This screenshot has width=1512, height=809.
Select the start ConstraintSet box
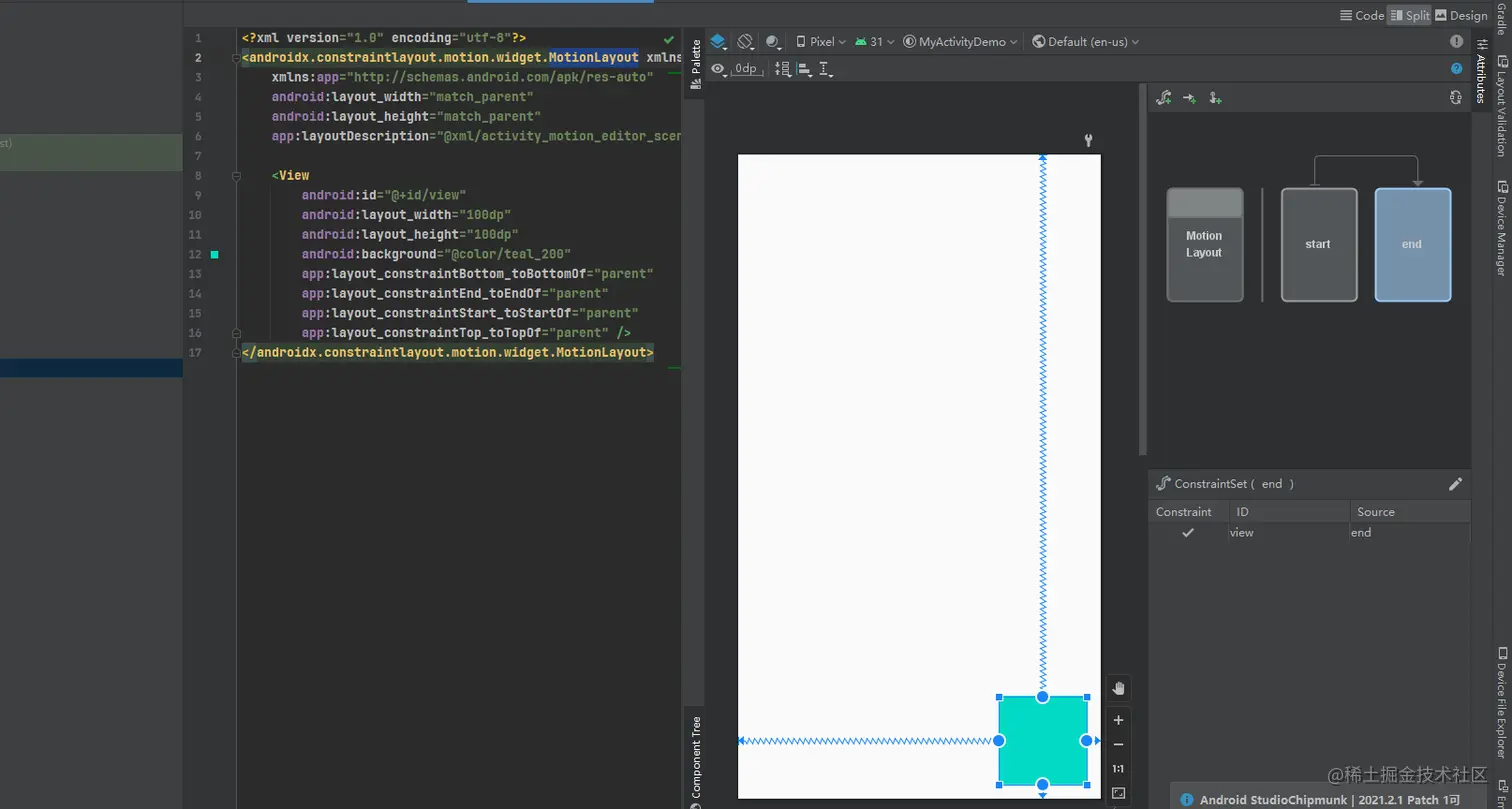coord(1319,245)
